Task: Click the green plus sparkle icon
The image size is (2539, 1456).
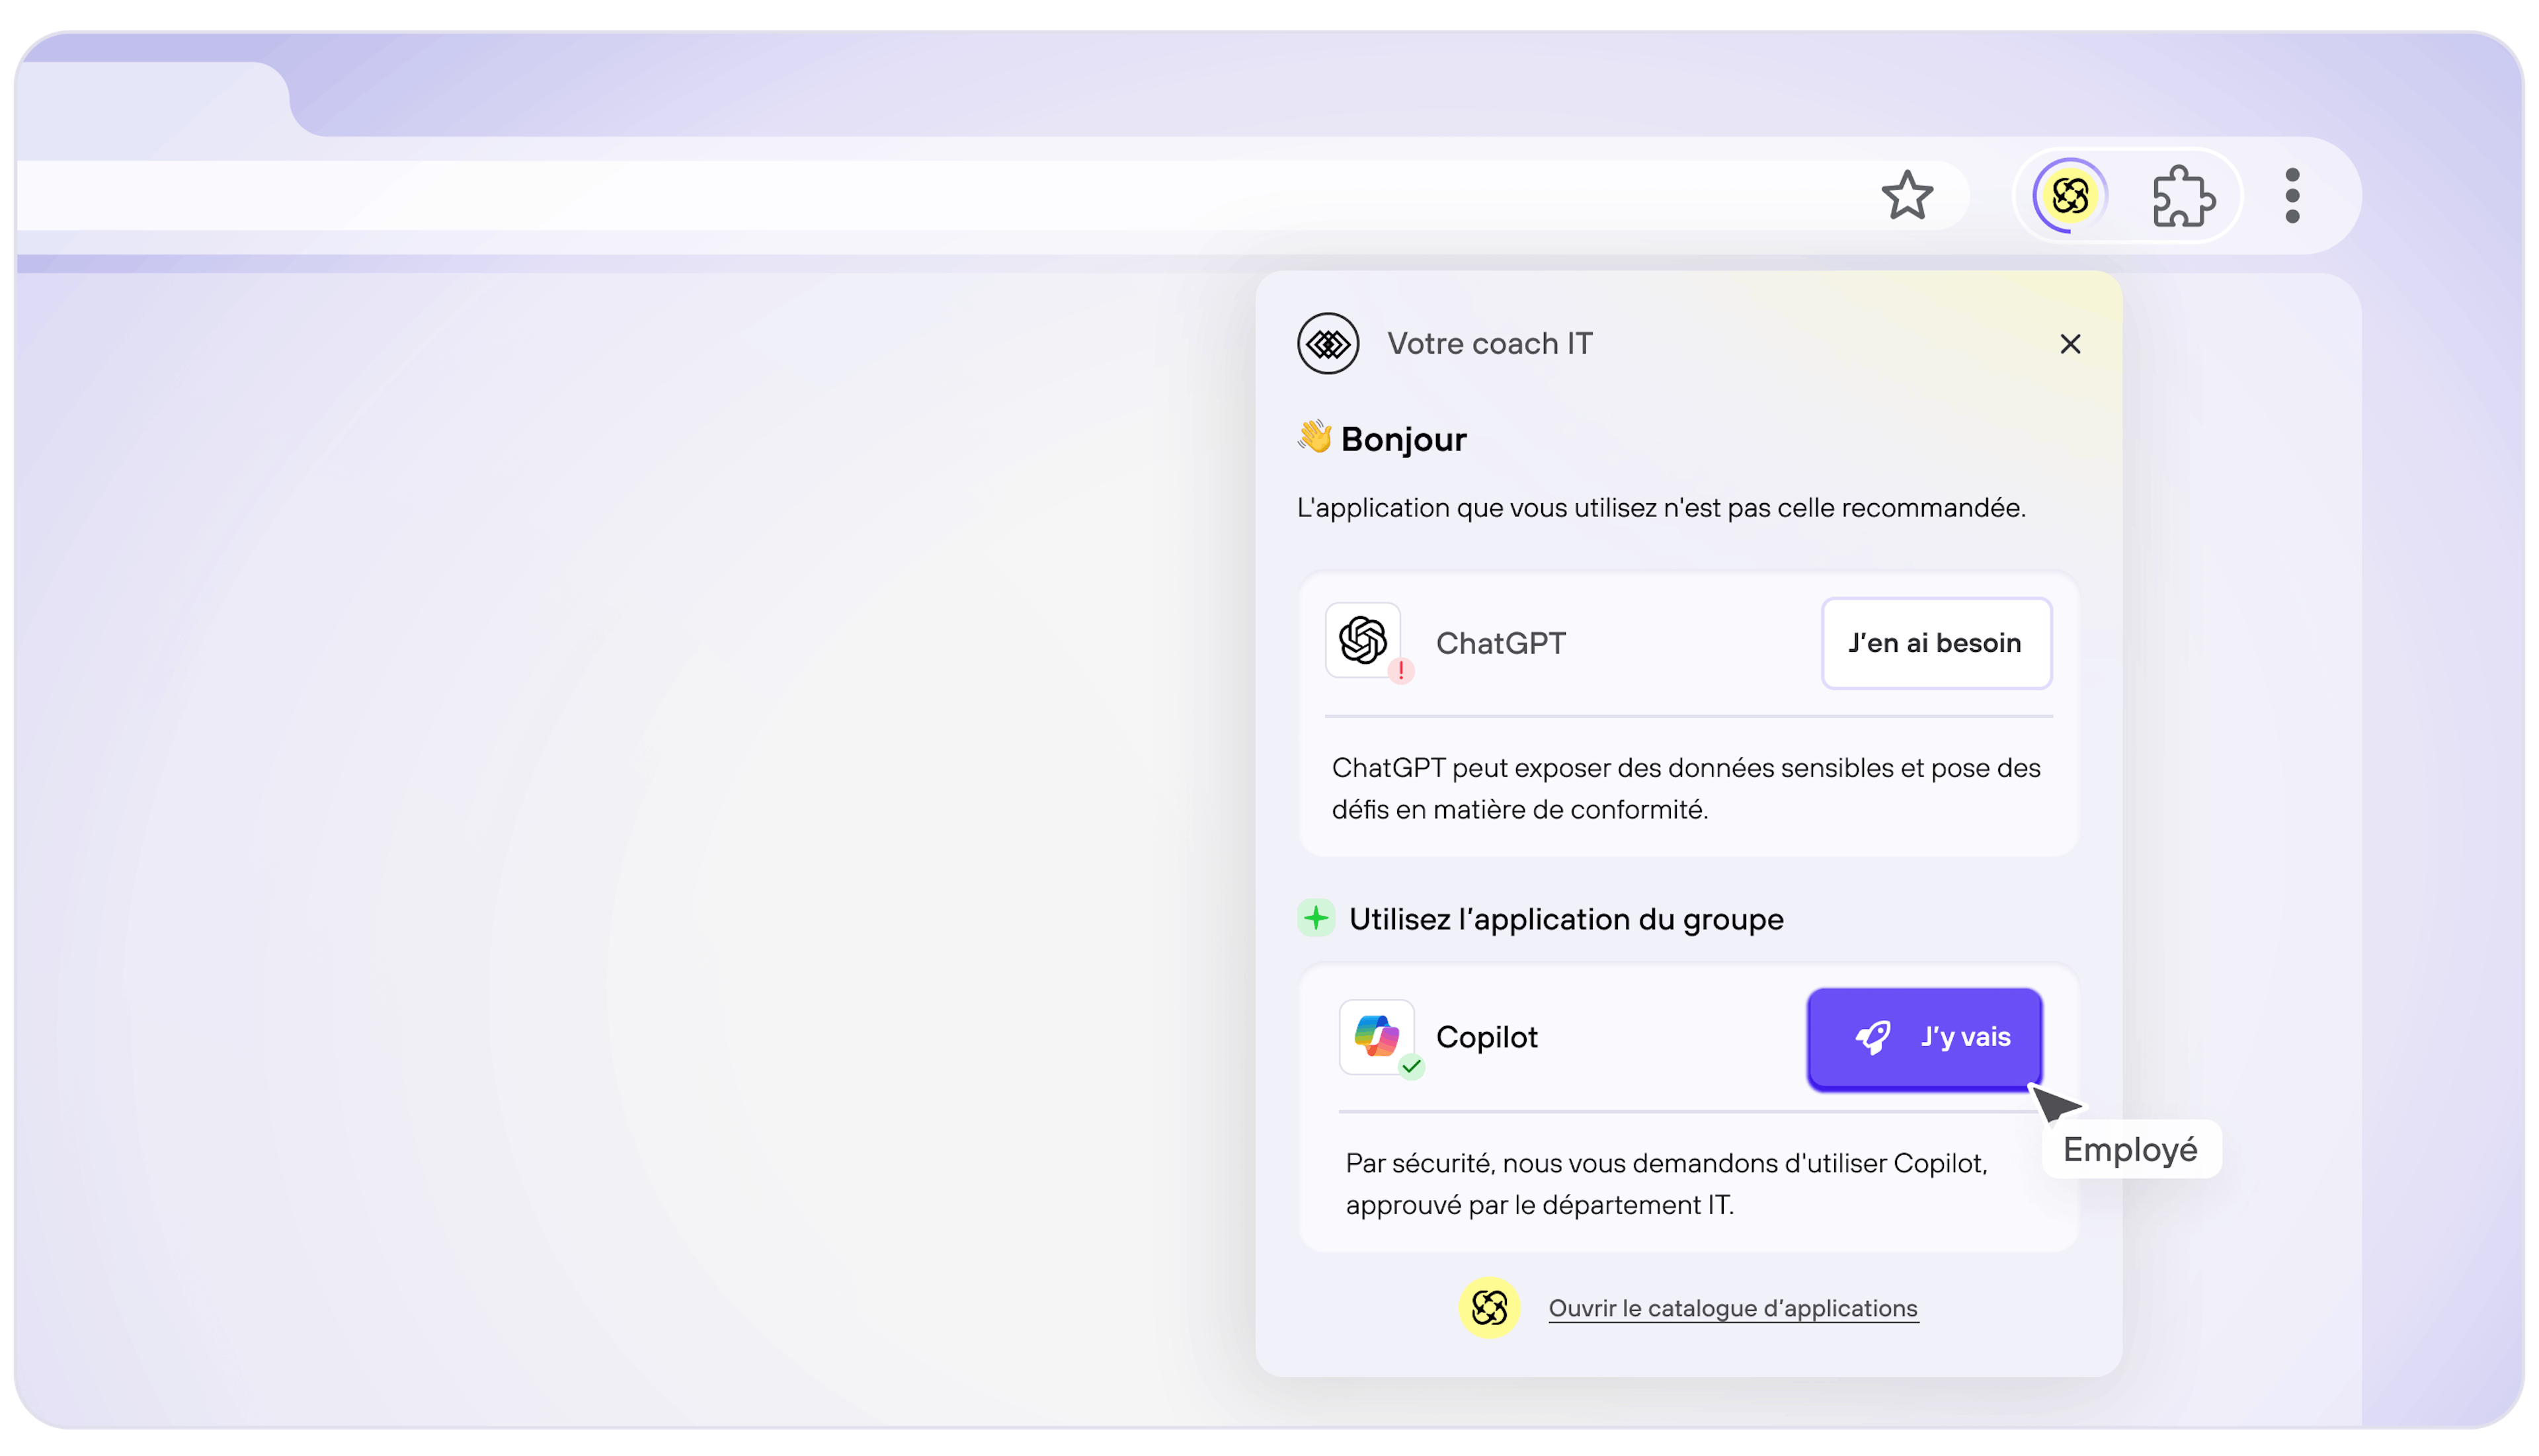Action: tap(1316, 918)
